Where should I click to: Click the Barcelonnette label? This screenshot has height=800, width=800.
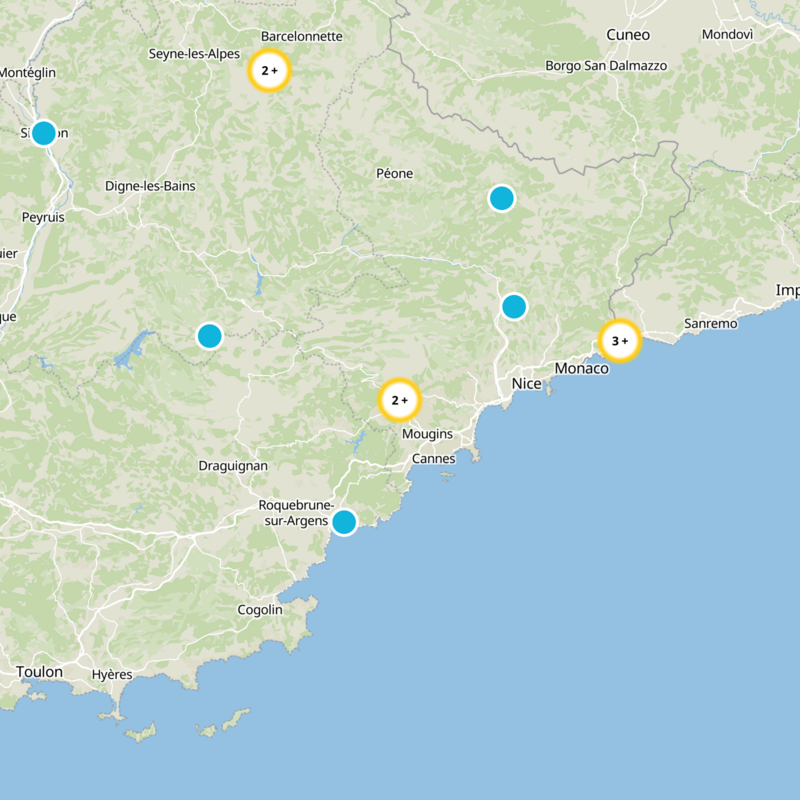pyautogui.click(x=302, y=36)
